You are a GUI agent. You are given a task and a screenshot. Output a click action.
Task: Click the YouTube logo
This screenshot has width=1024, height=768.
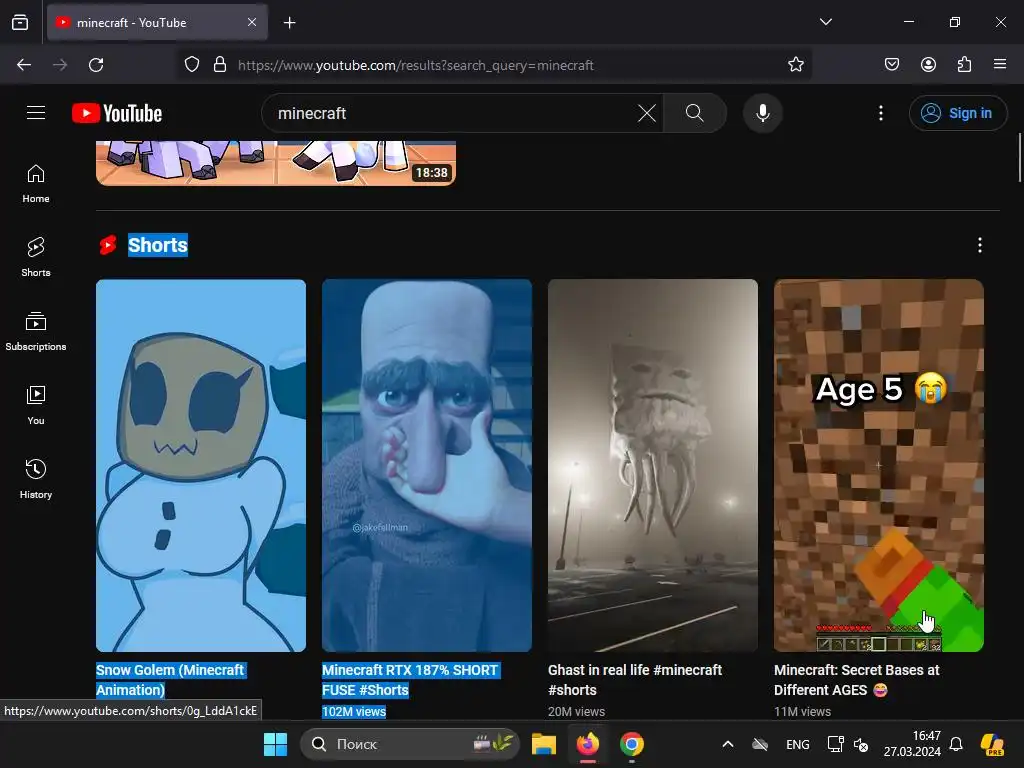117,113
